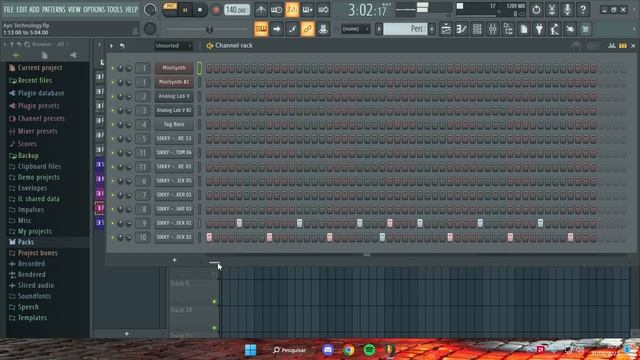Image resolution: width=640 pixels, height=360 pixels.
Task: Select the Tag Bass channel button
Action: point(174,124)
